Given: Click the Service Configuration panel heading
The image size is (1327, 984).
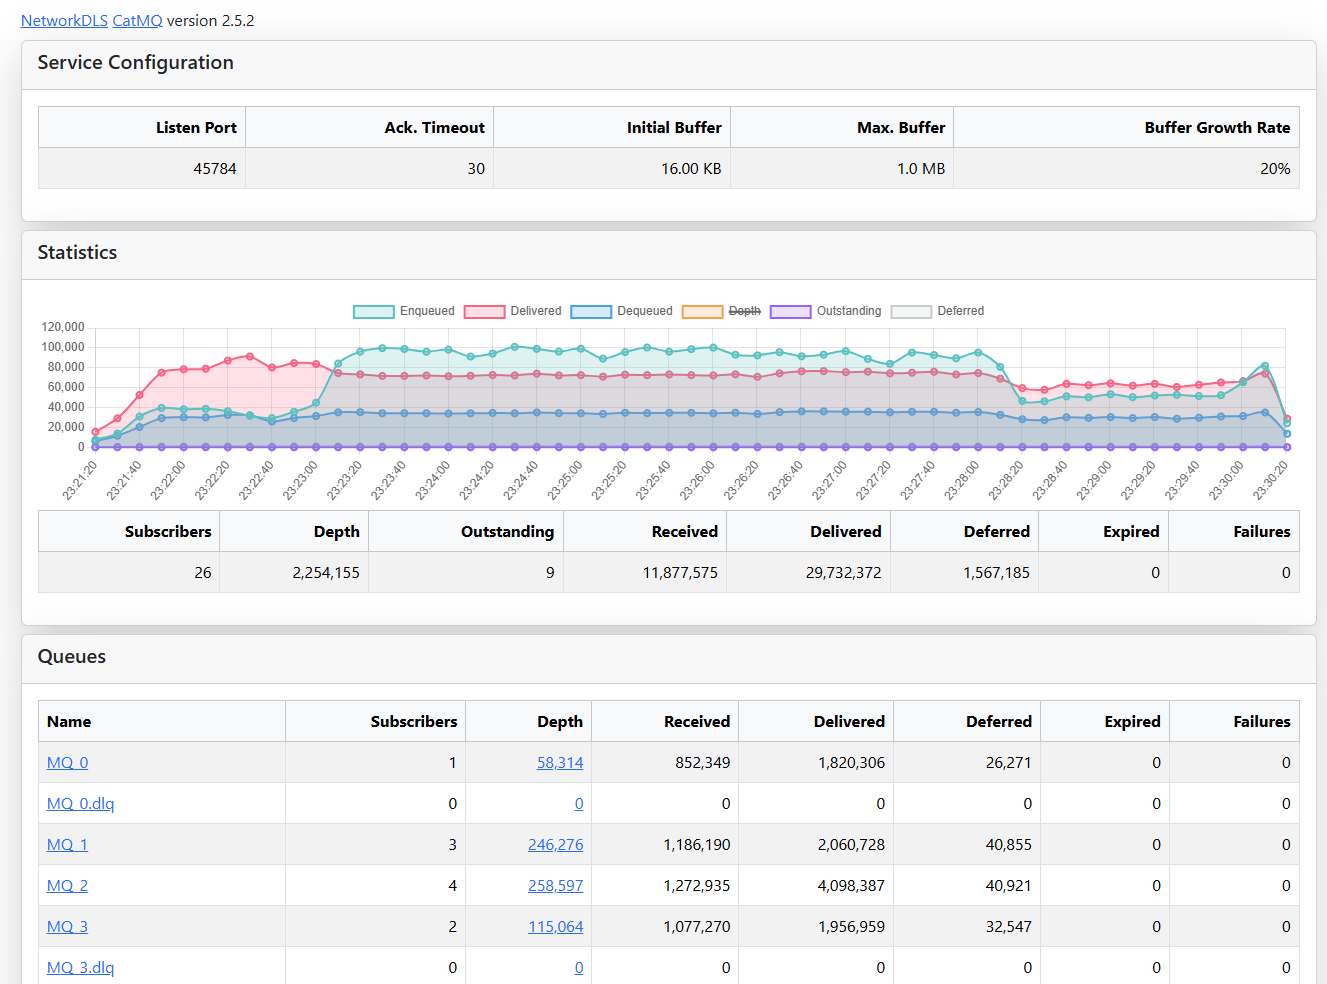Looking at the screenshot, I should click(136, 63).
